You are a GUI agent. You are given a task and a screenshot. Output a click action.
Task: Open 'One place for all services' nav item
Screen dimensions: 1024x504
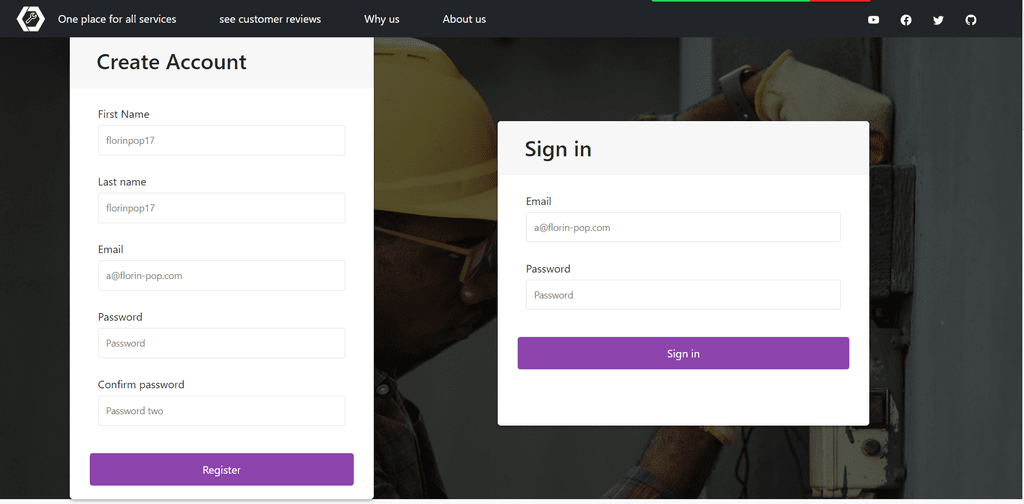[117, 19]
